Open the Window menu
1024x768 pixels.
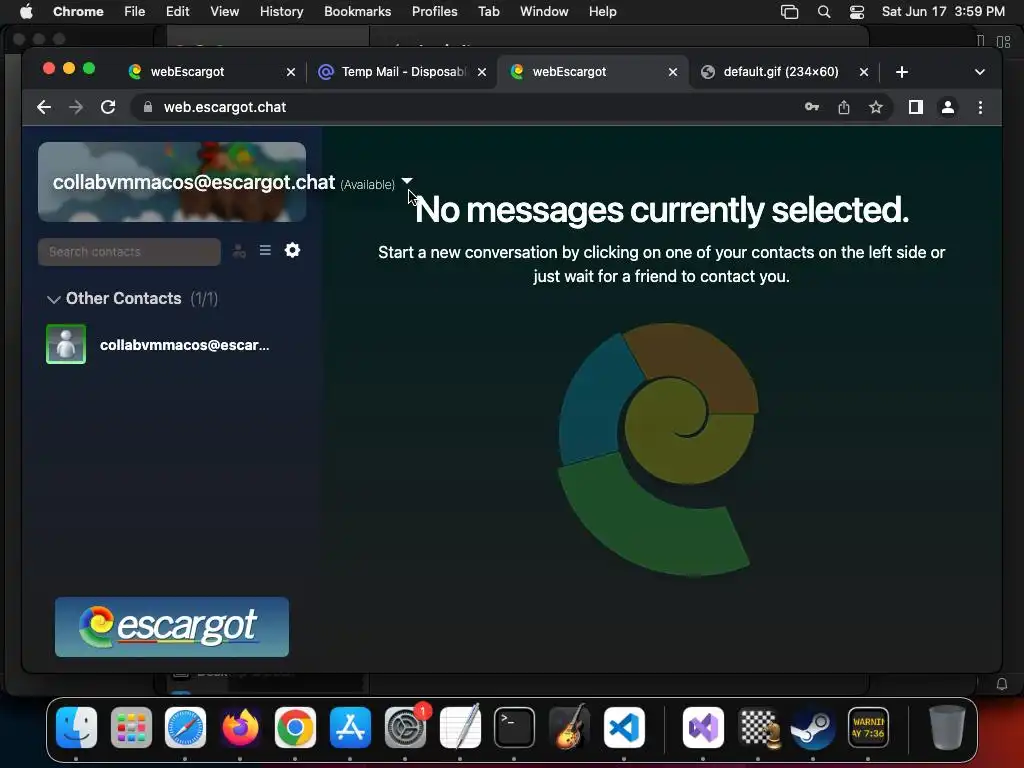[544, 11]
